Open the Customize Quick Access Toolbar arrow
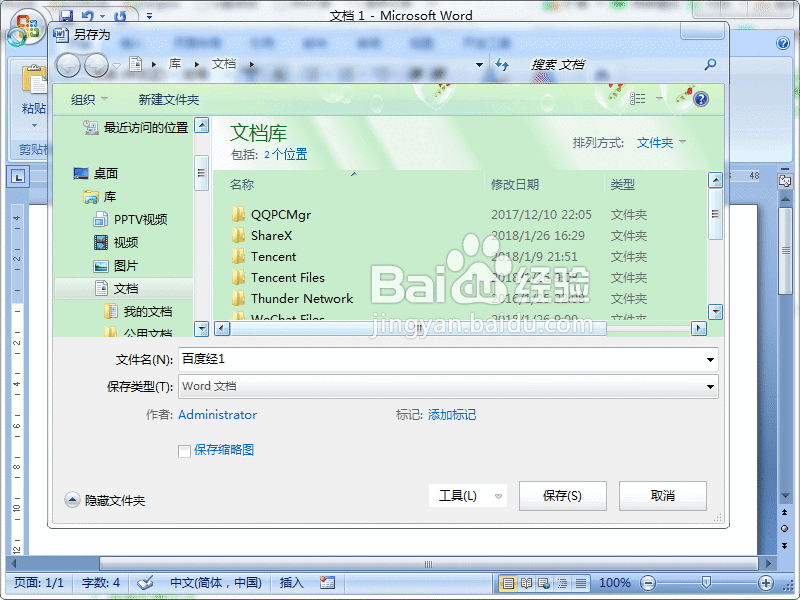800x600 pixels. pyautogui.click(x=149, y=16)
